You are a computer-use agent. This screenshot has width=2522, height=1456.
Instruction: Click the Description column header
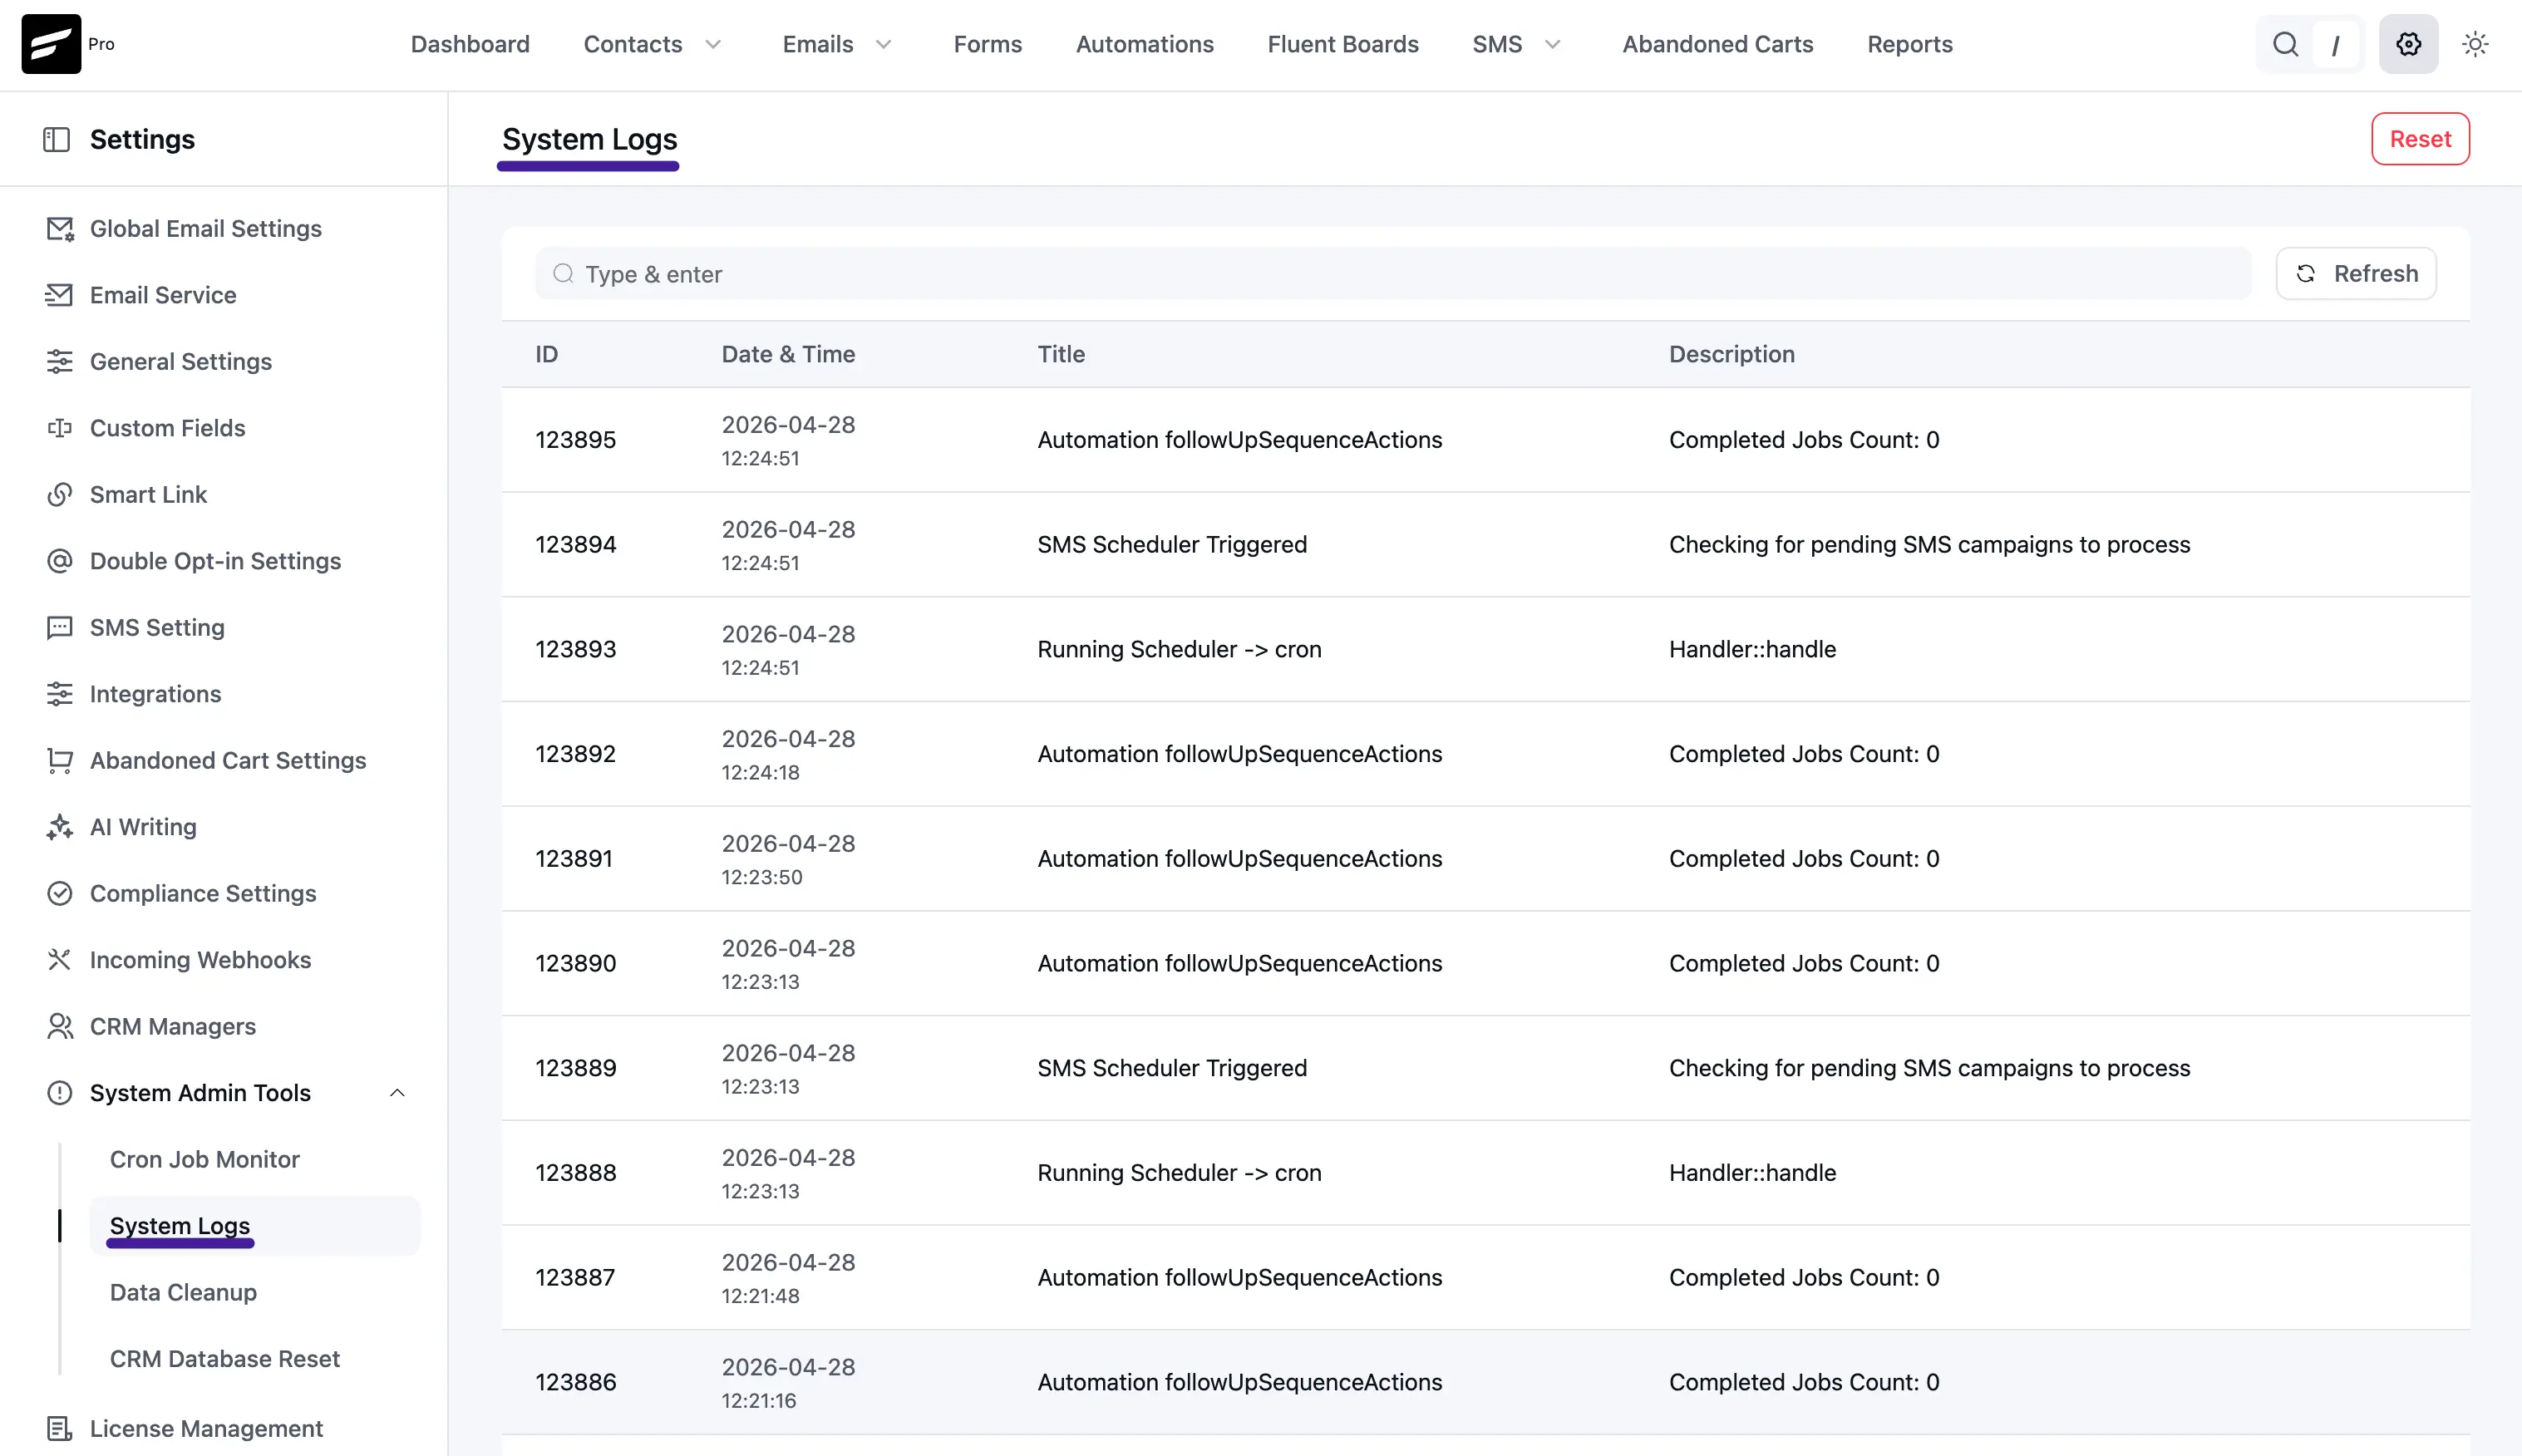click(x=1731, y=354)
